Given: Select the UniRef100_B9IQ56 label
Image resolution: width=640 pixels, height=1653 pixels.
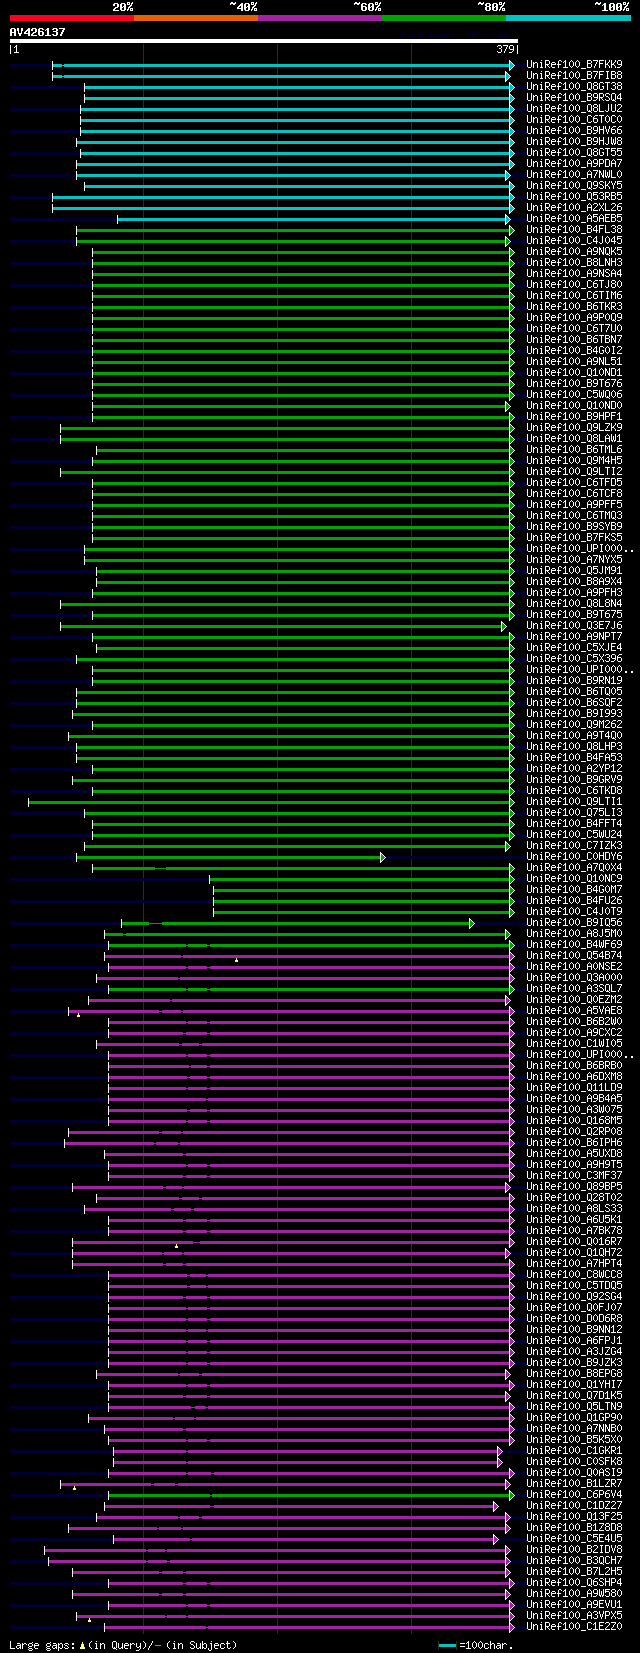Looking at the screenshot, I should (x=574, y=923).
